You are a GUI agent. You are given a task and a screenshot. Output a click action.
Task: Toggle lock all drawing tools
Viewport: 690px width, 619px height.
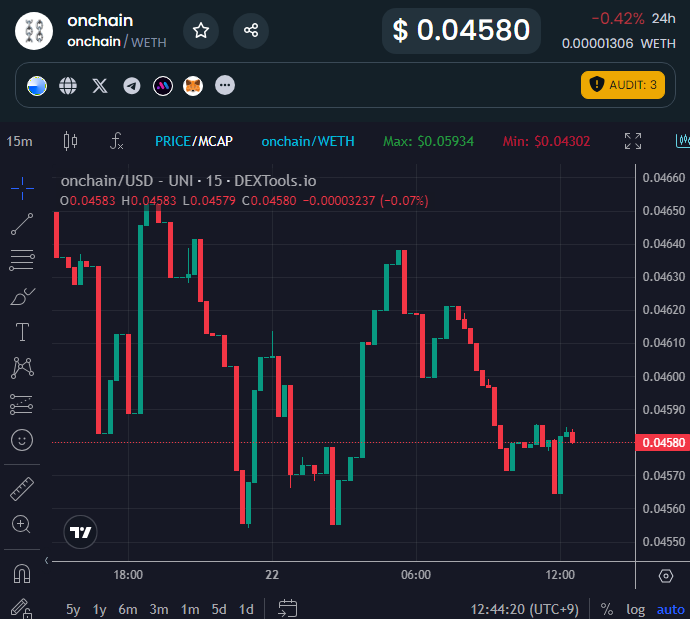21,609
